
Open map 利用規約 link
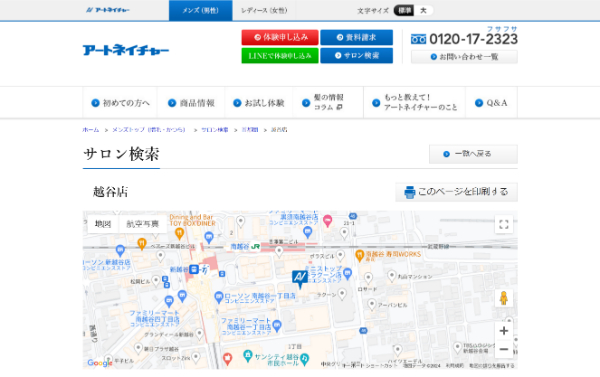(455, 366)
